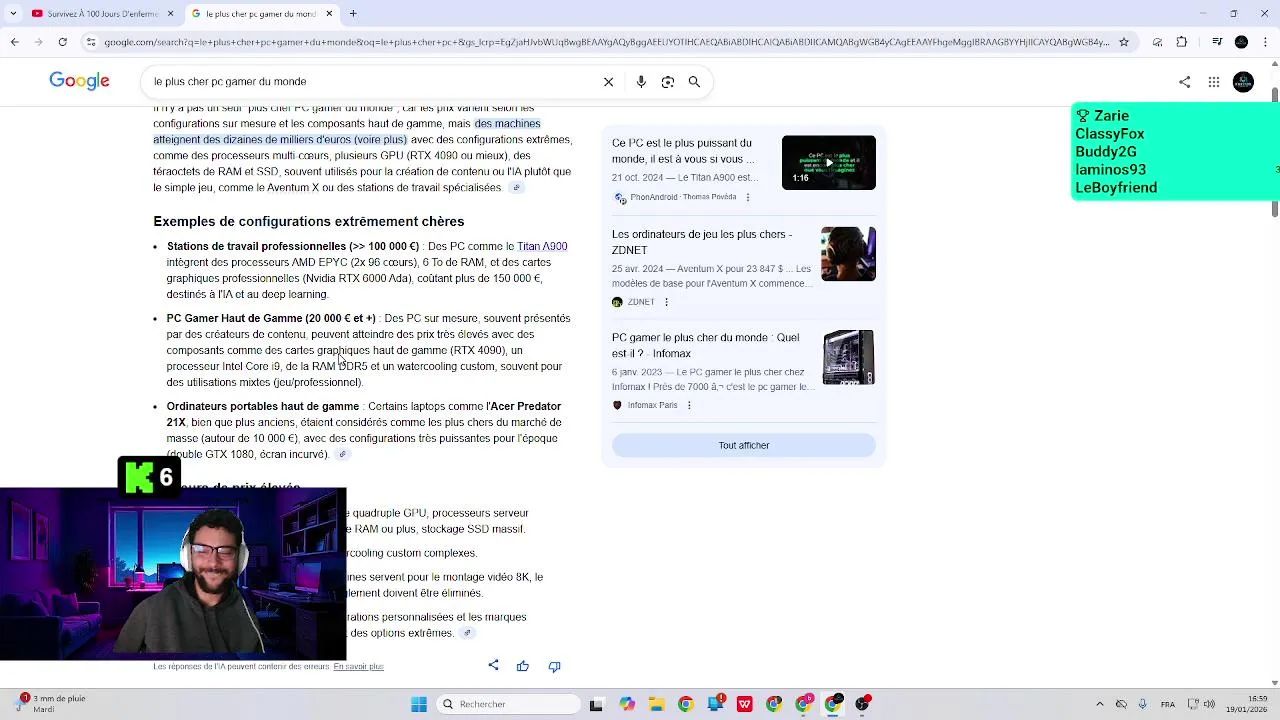Open Chrome profile avatar in toolbar

tap(1241, 42)
